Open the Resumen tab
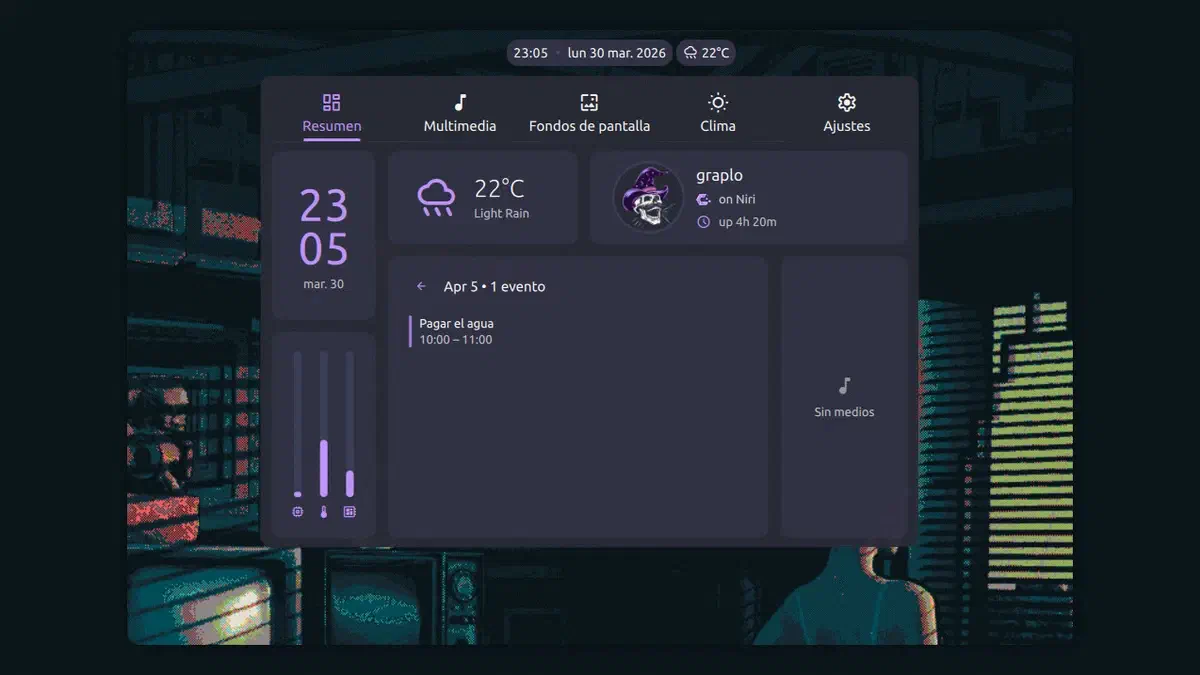The height and width of the screenshot is (675, 1200). click(x=331, y=114)
